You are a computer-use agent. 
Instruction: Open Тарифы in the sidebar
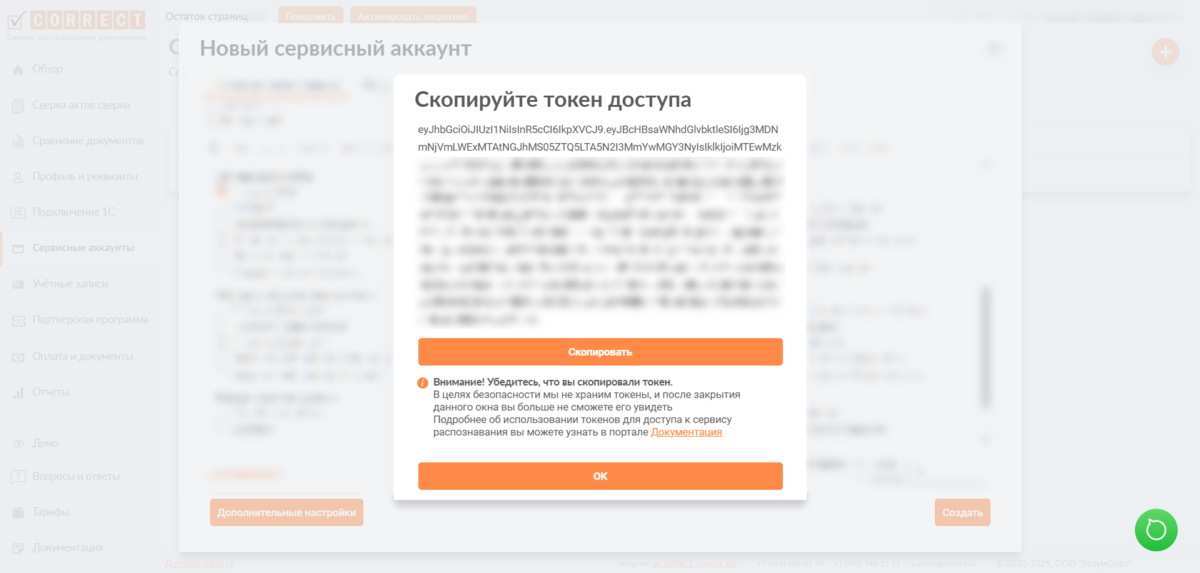tap(51, 512)
